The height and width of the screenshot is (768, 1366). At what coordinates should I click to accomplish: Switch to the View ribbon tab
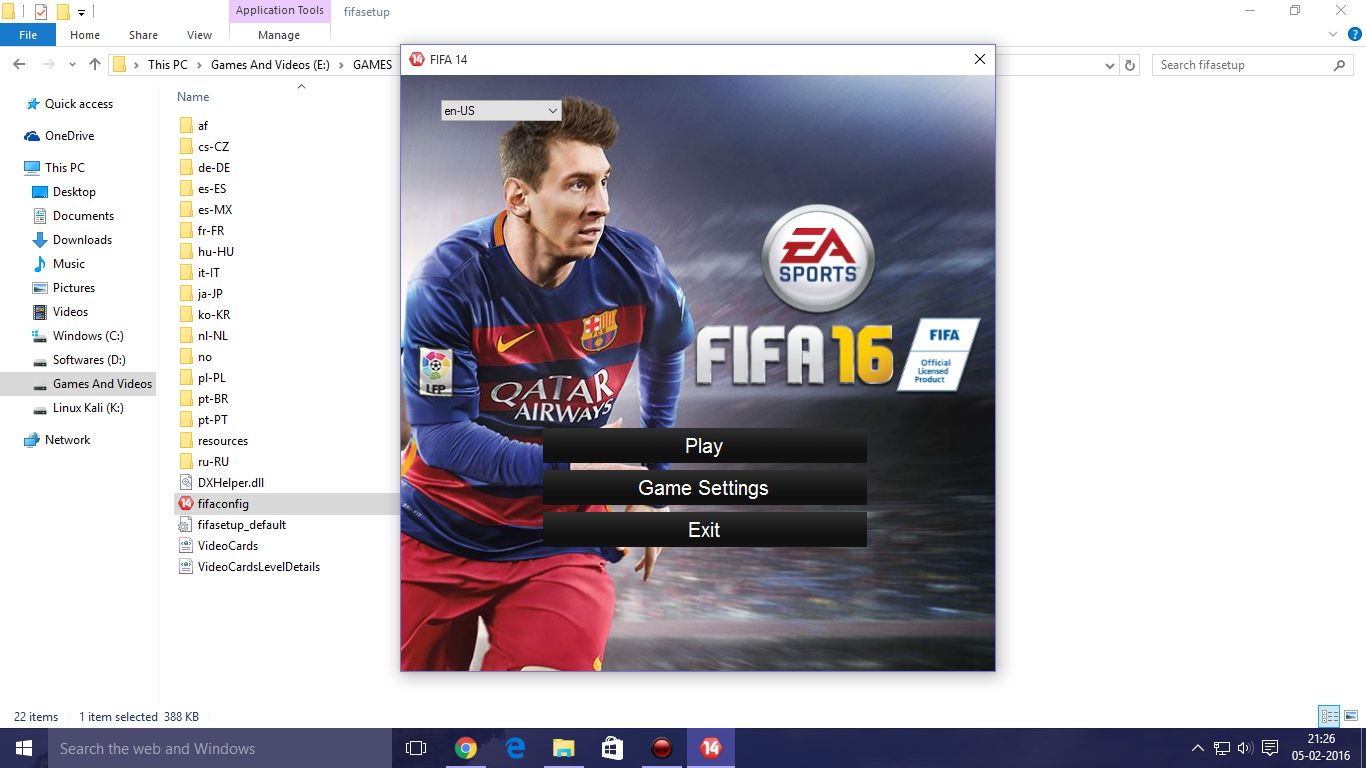(199, 35)
